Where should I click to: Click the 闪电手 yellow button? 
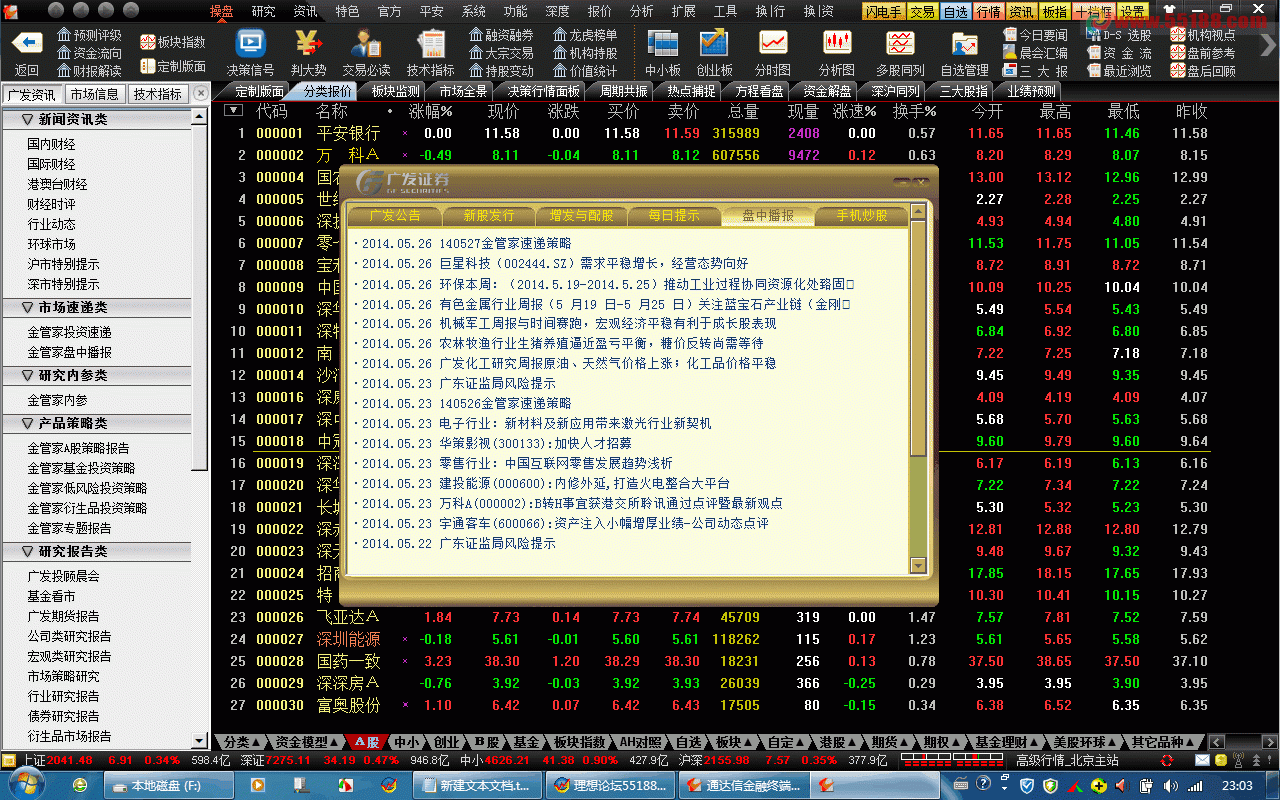point(884,11)
